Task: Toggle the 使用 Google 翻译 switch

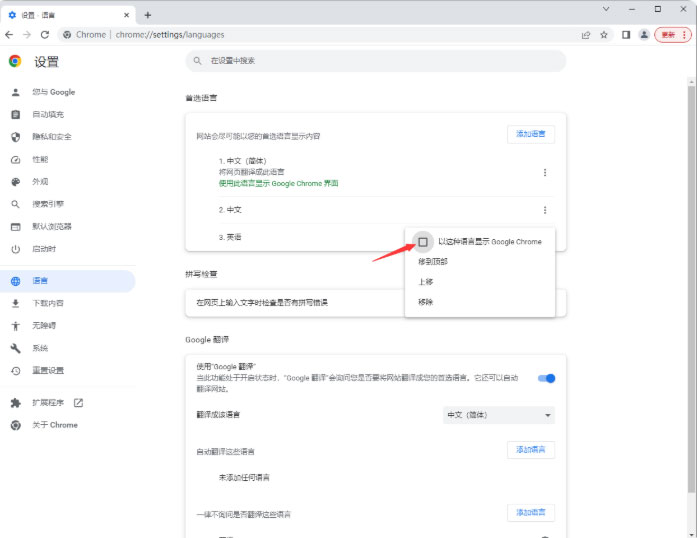Action: click(x=546, y=378)
